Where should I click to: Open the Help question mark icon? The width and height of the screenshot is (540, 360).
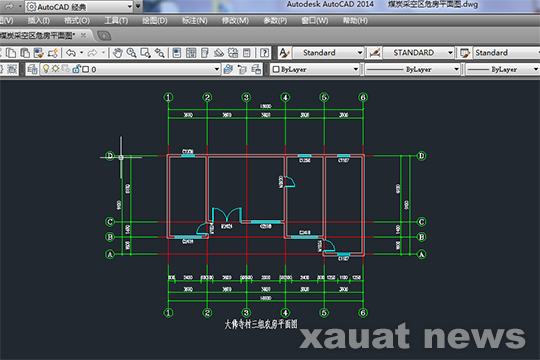pos(264,53)
